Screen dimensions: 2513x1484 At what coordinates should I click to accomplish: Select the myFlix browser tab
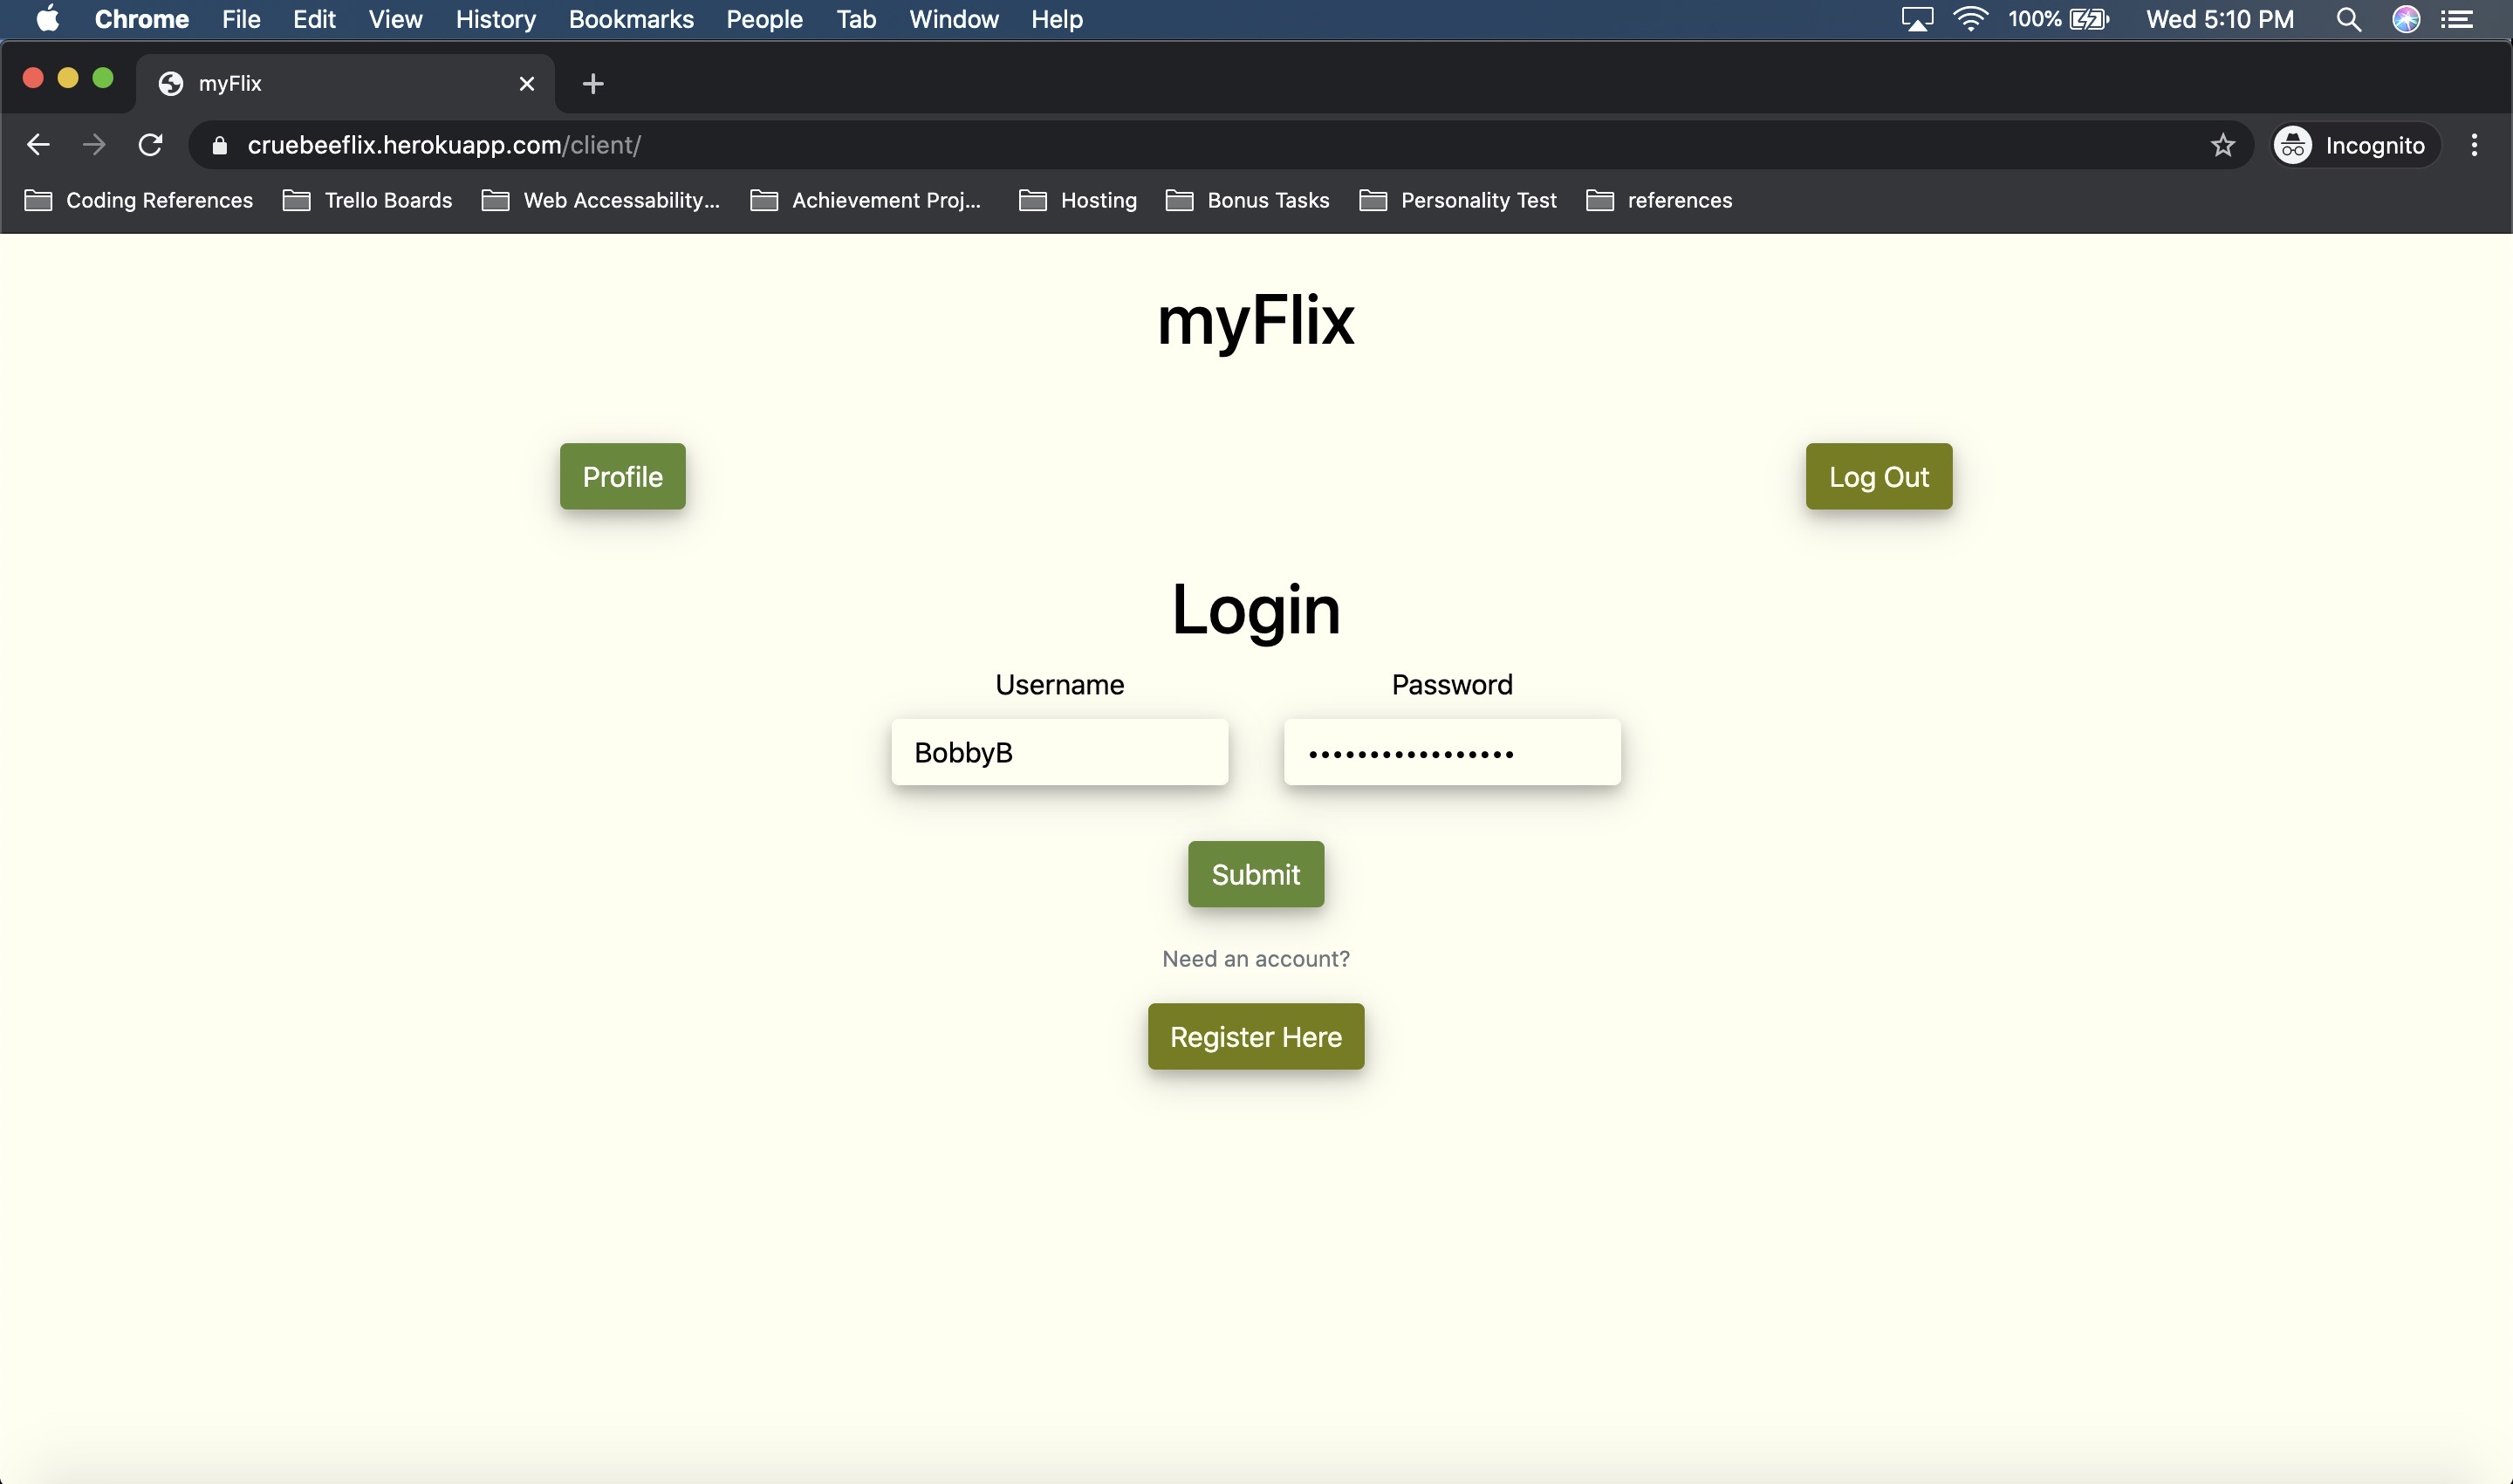tap(345, 84)
